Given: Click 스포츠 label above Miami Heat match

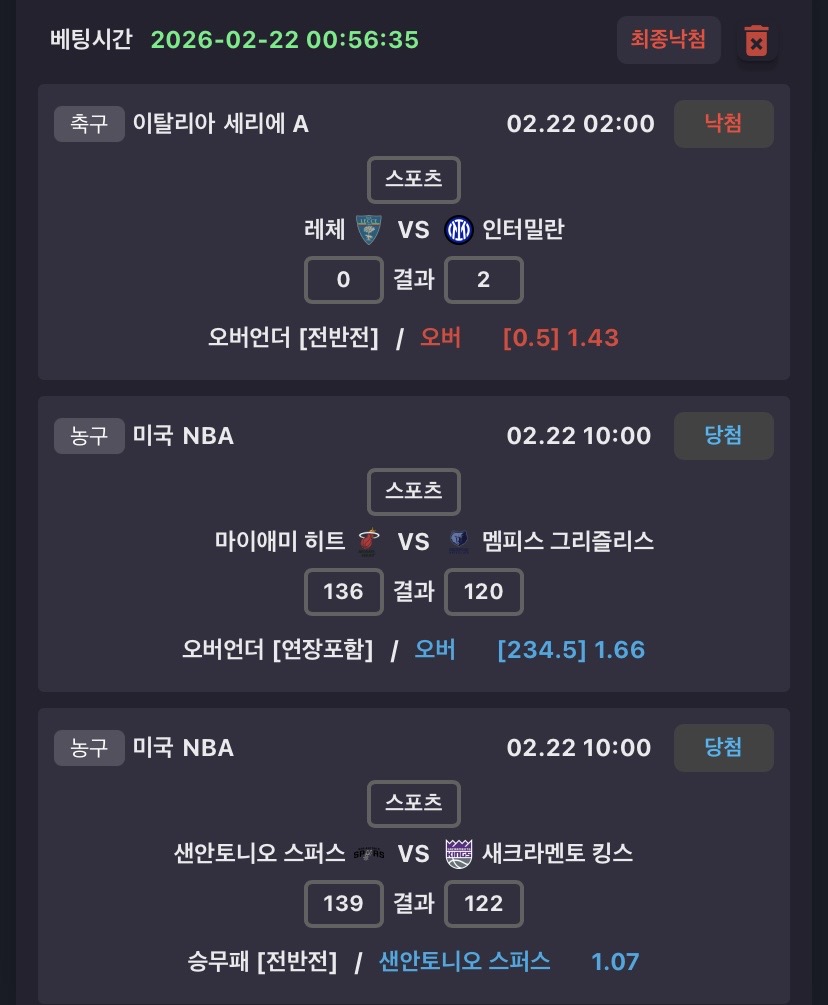Looking at the screenshot, I should point(414,492).
